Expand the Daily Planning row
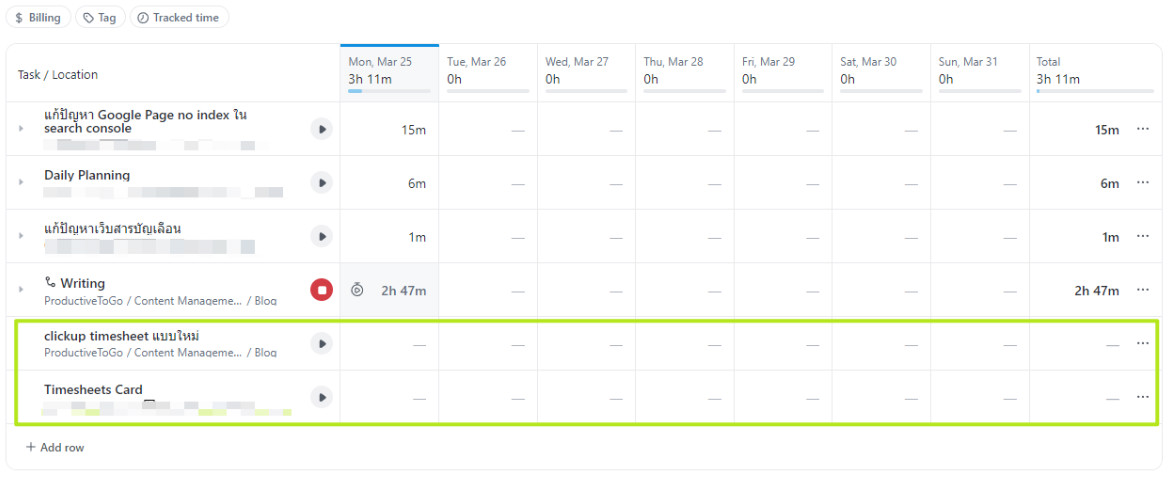Viewport: 1170px width, 482px height. [x=21, y=182]
